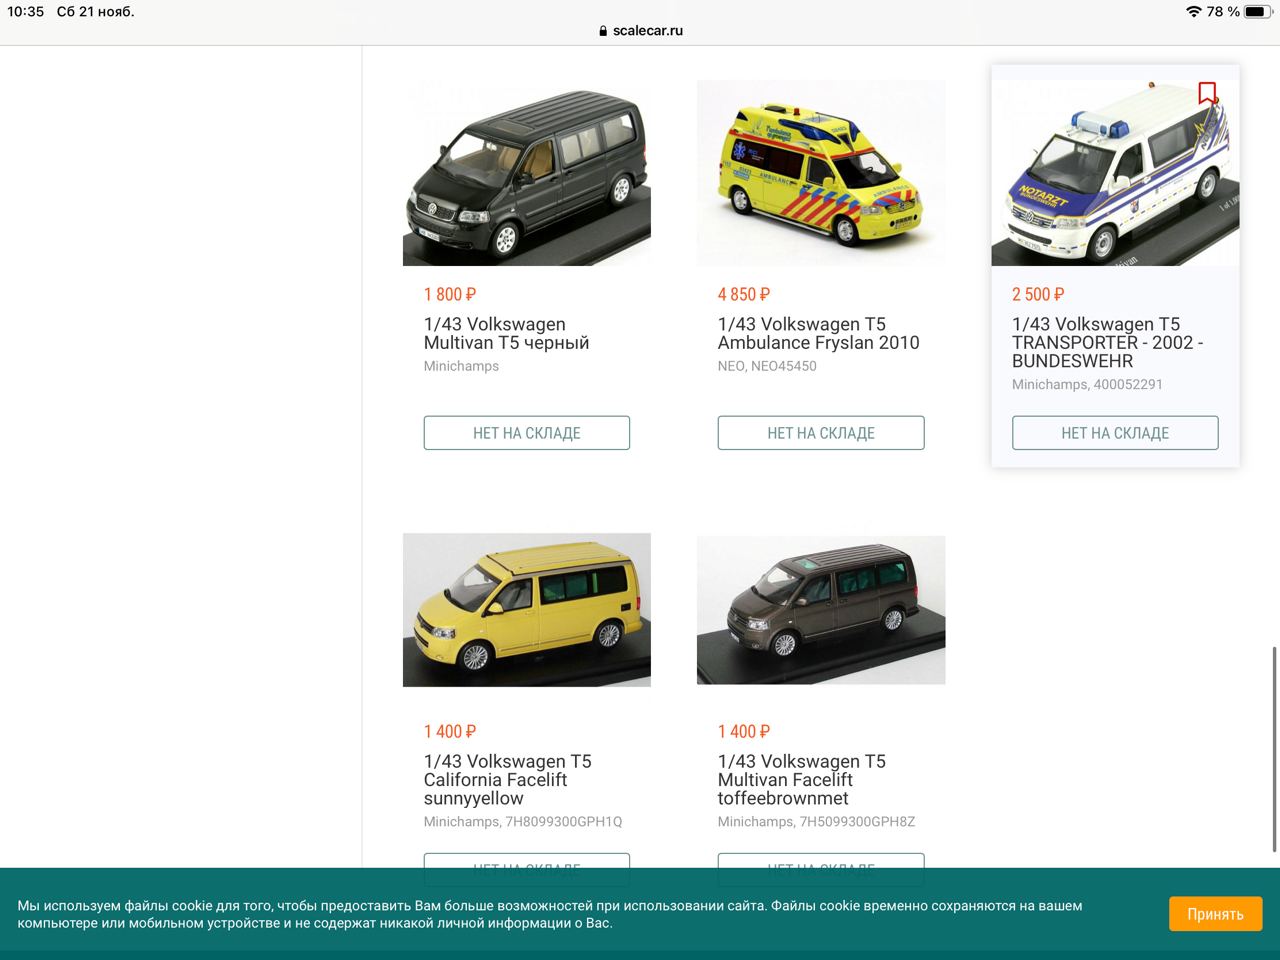Tap the 'Сб 21 нояб.' date
Image resolution: width=1280 pixels, height=960 pixels.
96,12
